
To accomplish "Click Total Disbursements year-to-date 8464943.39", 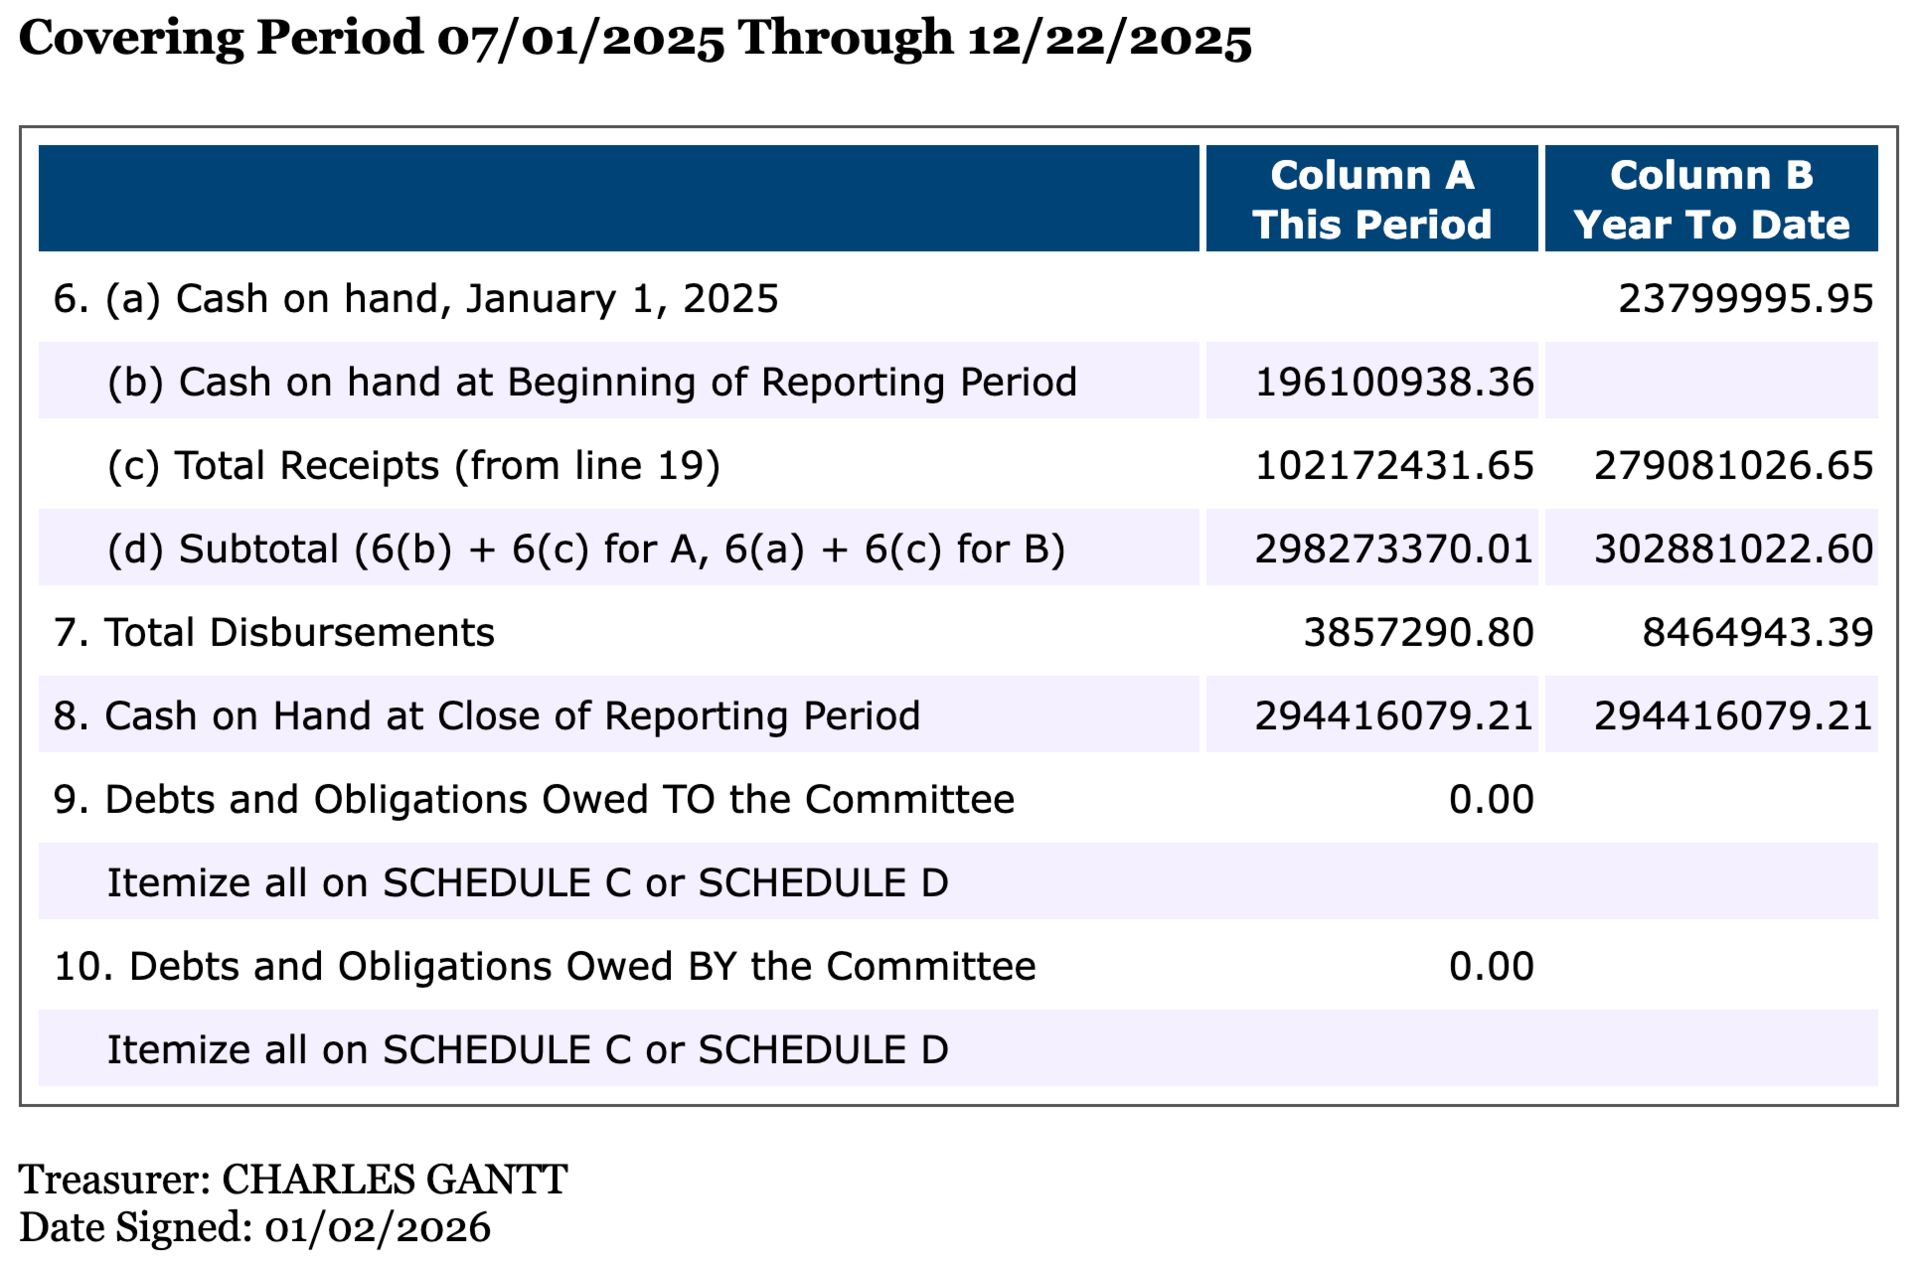I will pos(1757,633).
